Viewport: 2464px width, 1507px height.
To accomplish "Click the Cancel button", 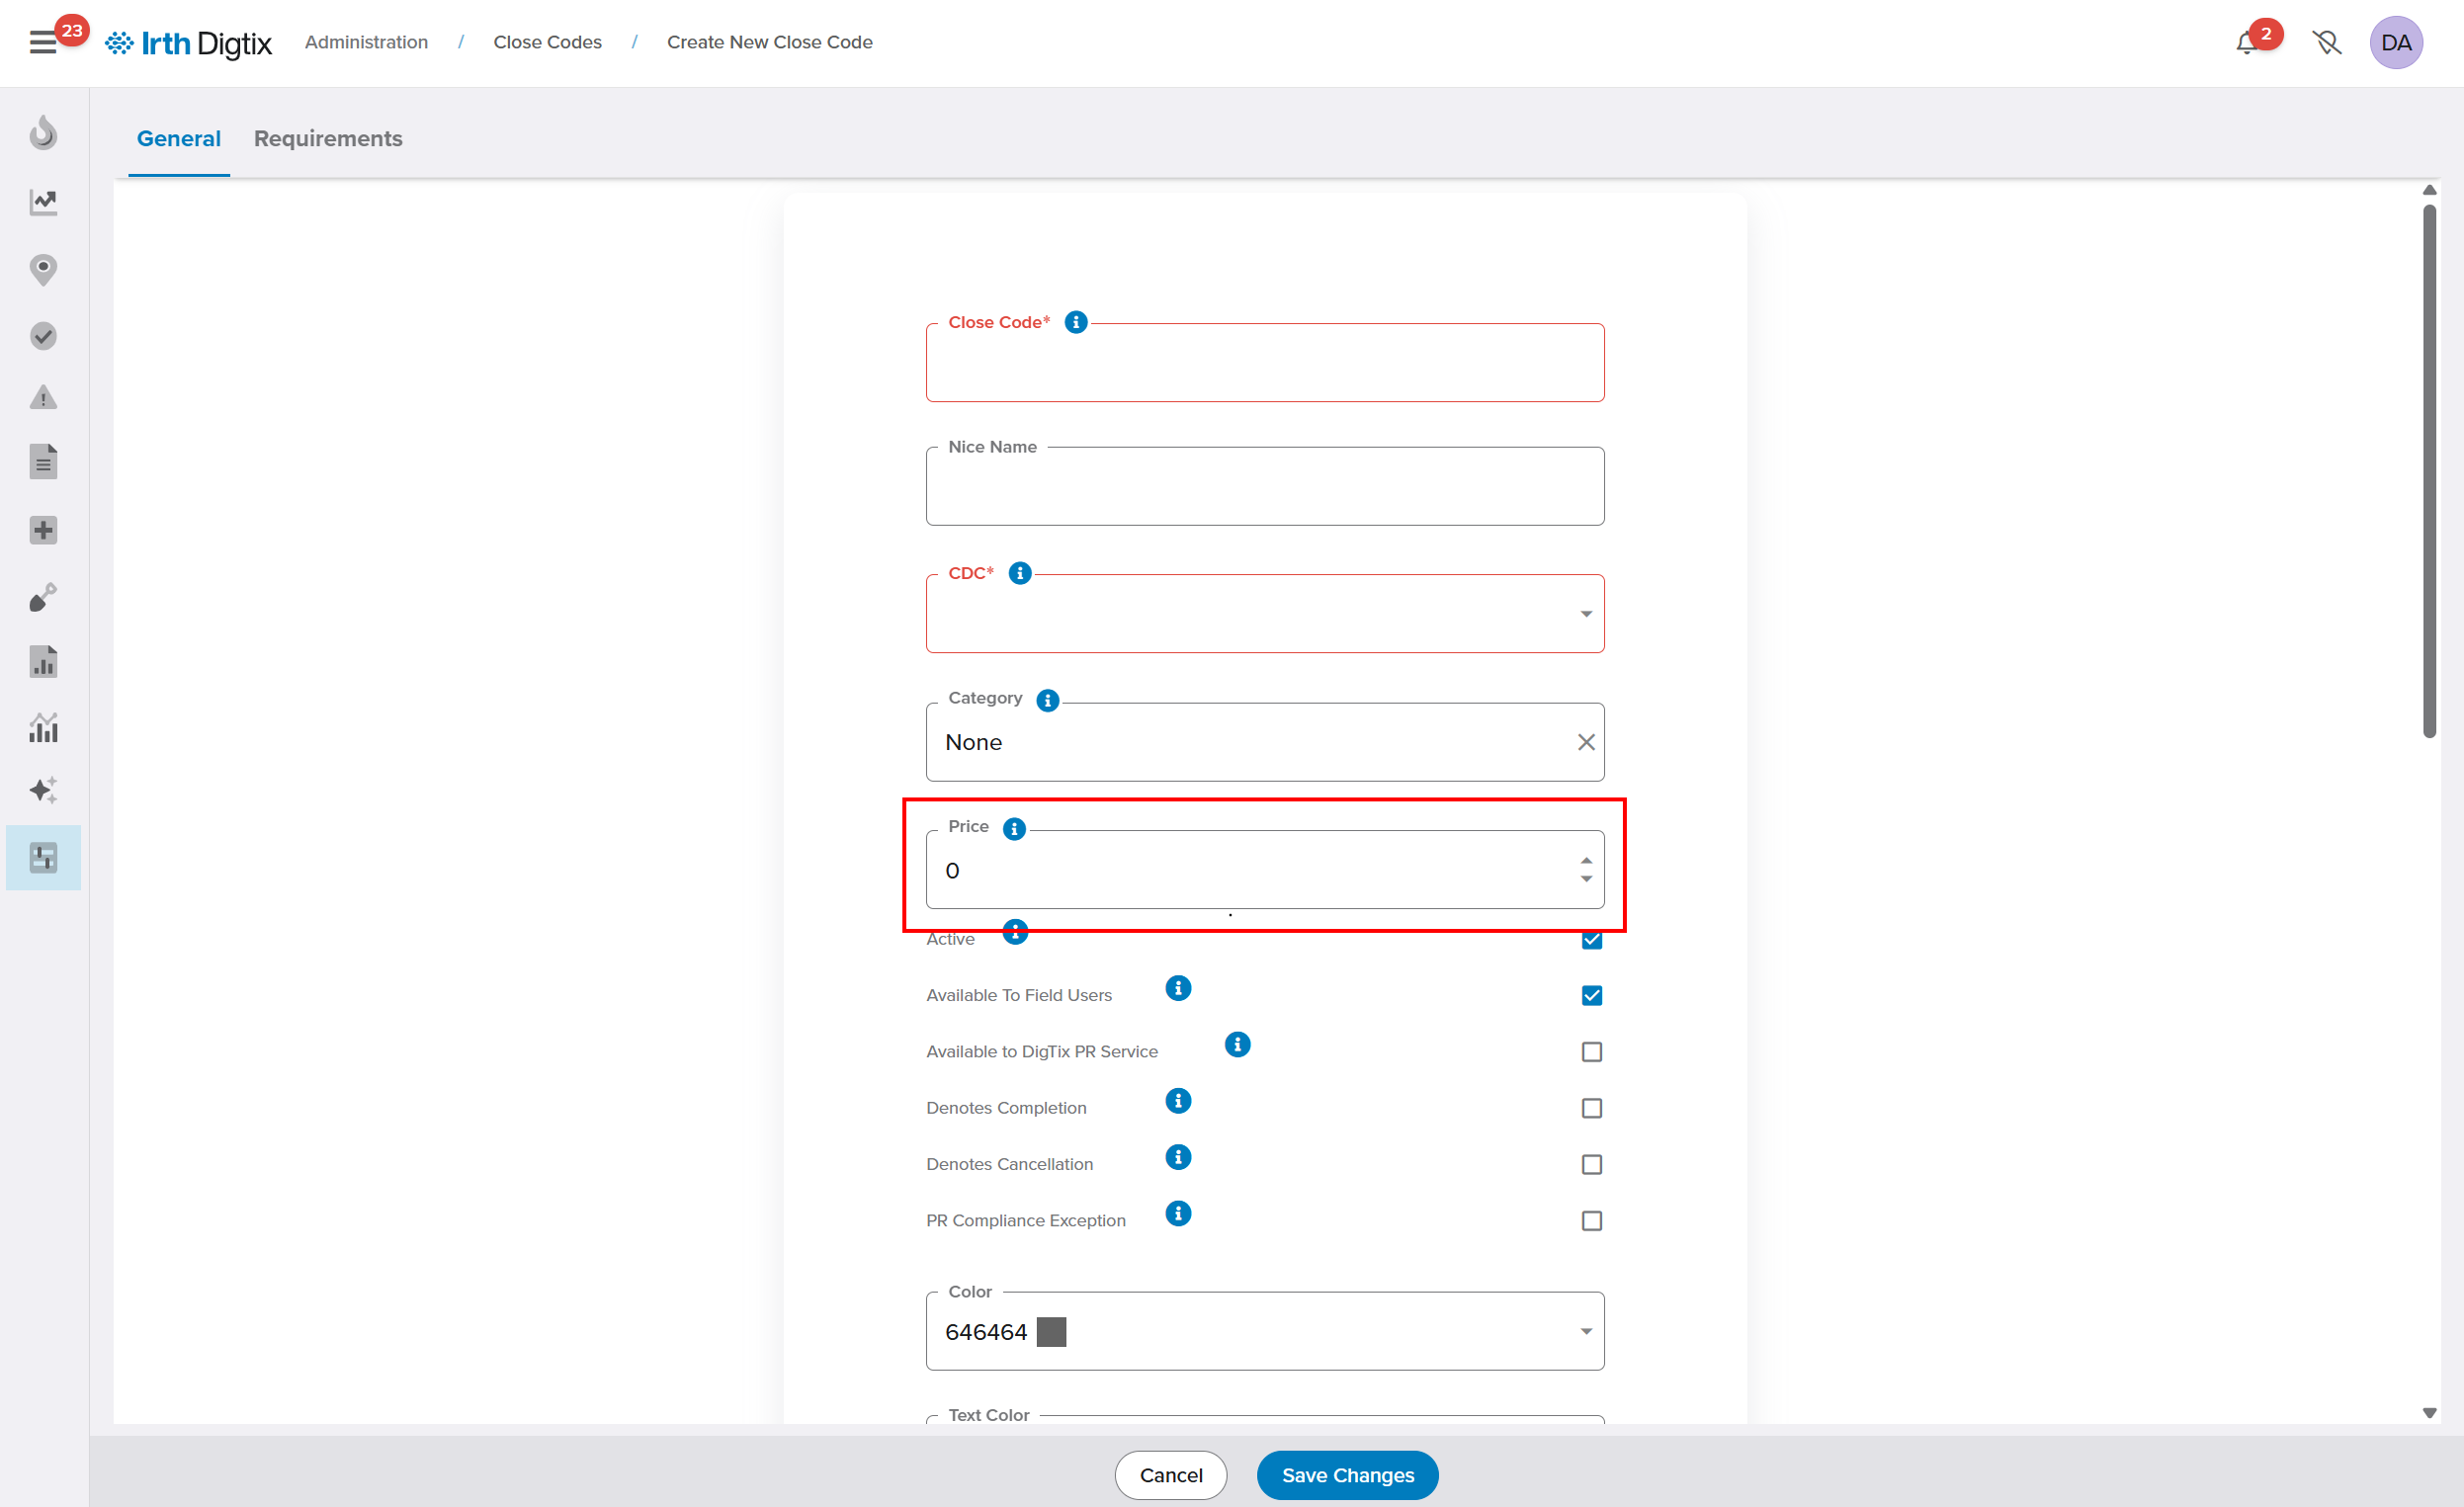I will pos(1170,1475).
